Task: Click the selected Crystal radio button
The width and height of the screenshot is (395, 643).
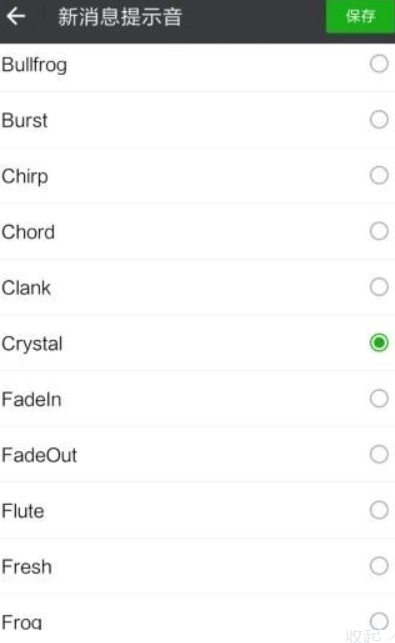Action: coord(379,343)
